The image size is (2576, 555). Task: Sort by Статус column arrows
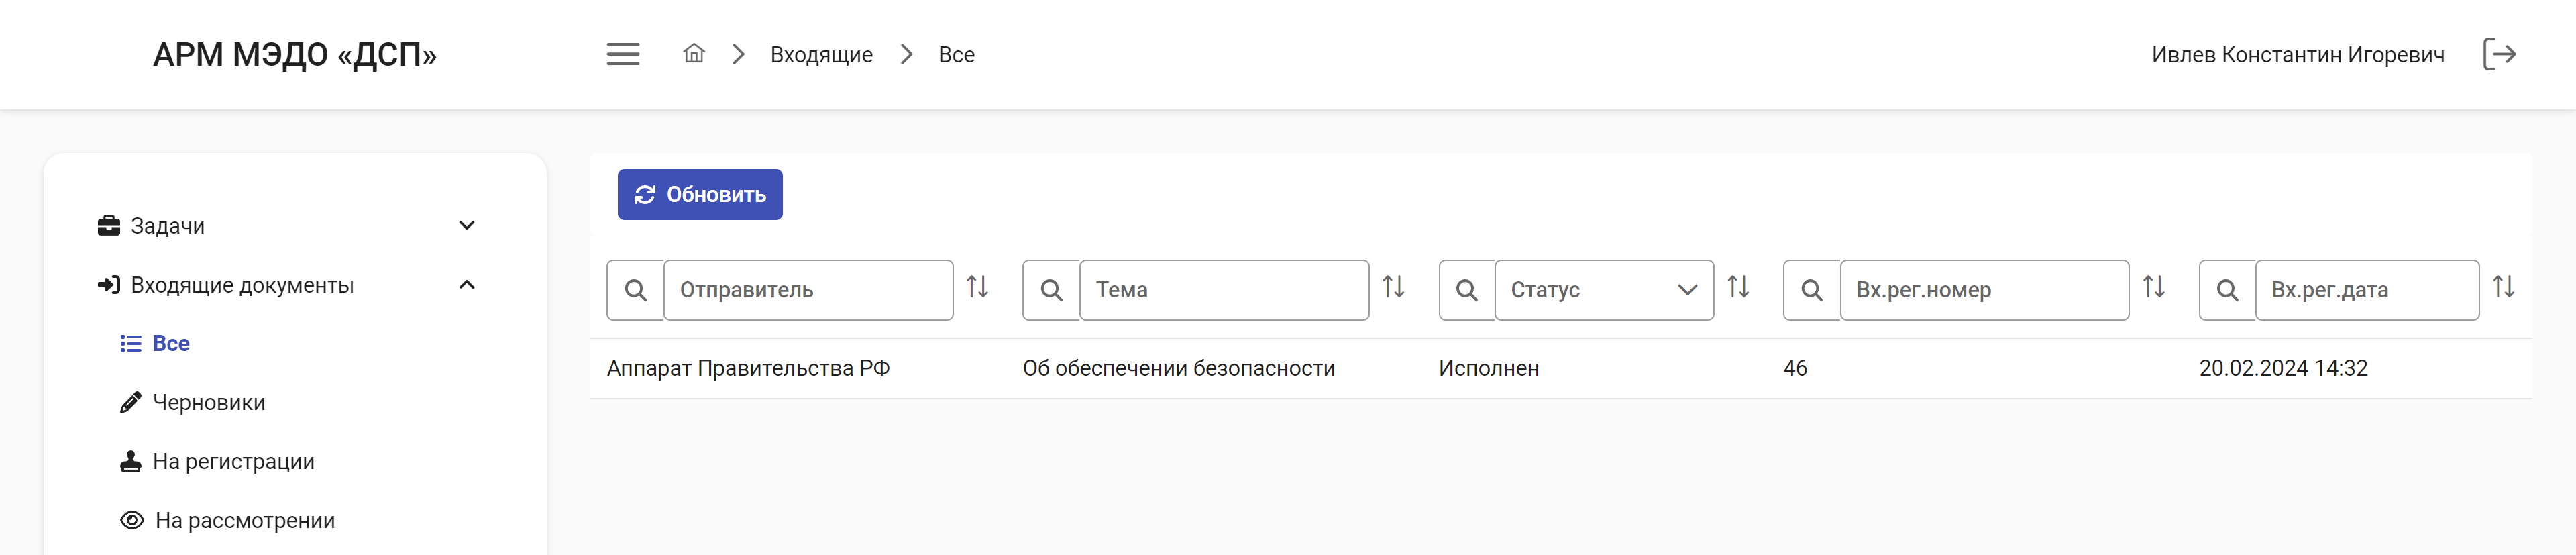1739,287
